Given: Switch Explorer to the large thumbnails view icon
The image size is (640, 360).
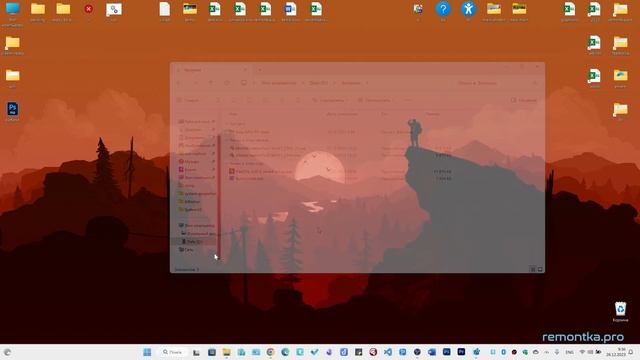Looking at the screenshot, I should [x=540, y=269].
